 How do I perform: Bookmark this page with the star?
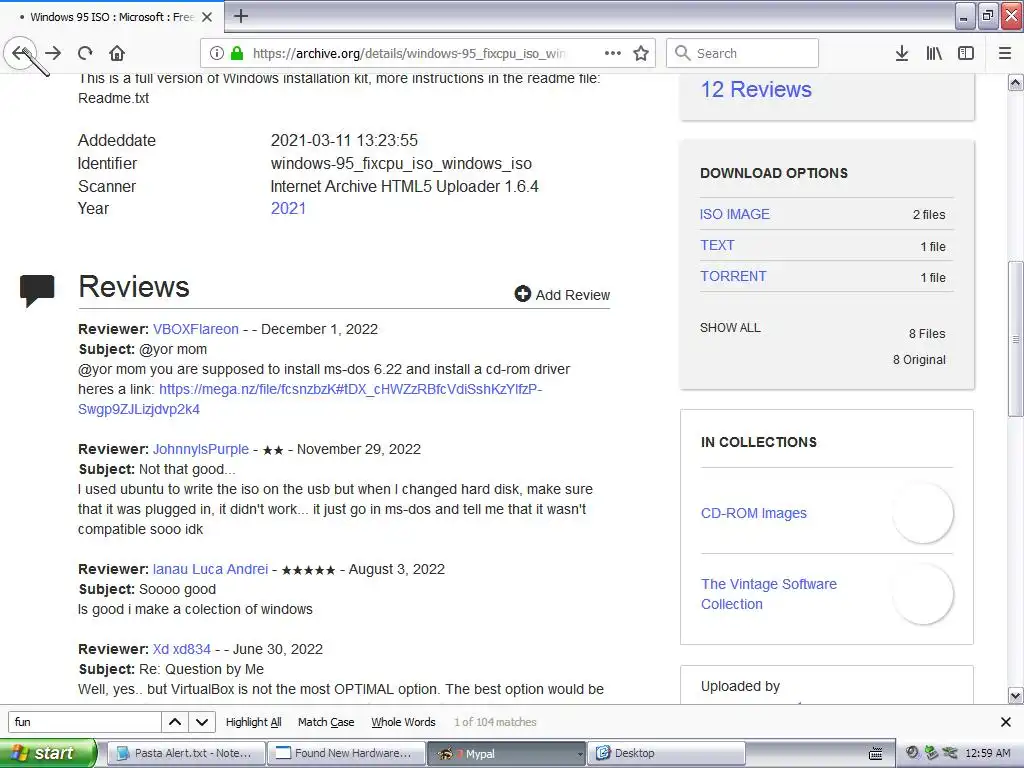[x=641, y=53]
